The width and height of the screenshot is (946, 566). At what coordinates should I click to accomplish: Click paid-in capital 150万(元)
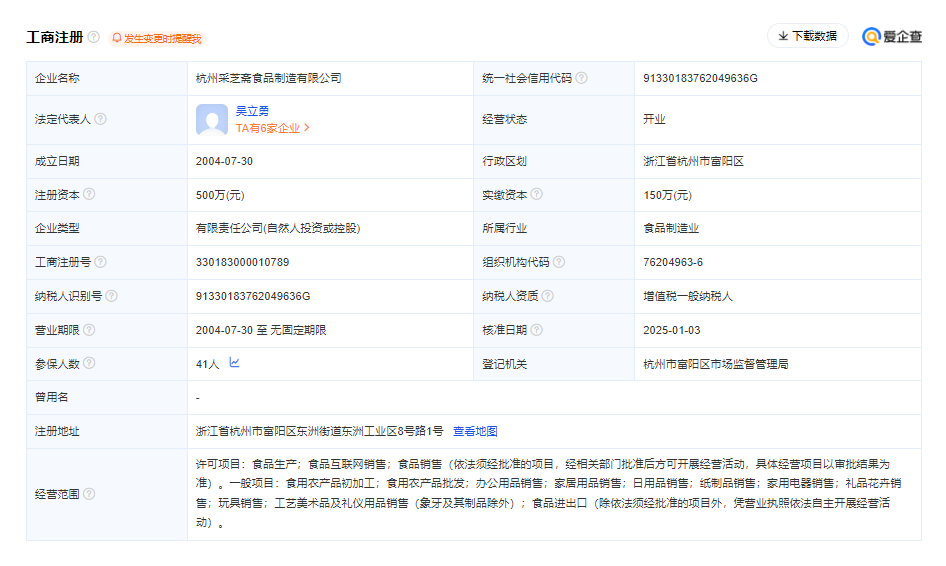coord(667,195)
